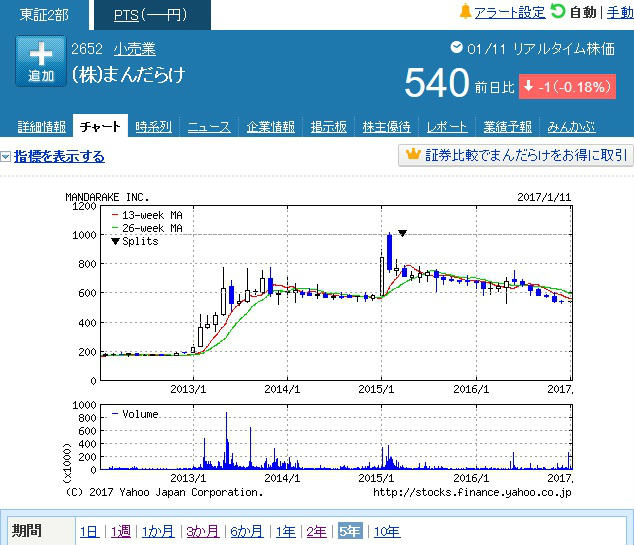Click the http://stocks.finance.yahoo.co.jp chart footer text
The width and height of the screenshot is (634, 545).
[472, 492]
